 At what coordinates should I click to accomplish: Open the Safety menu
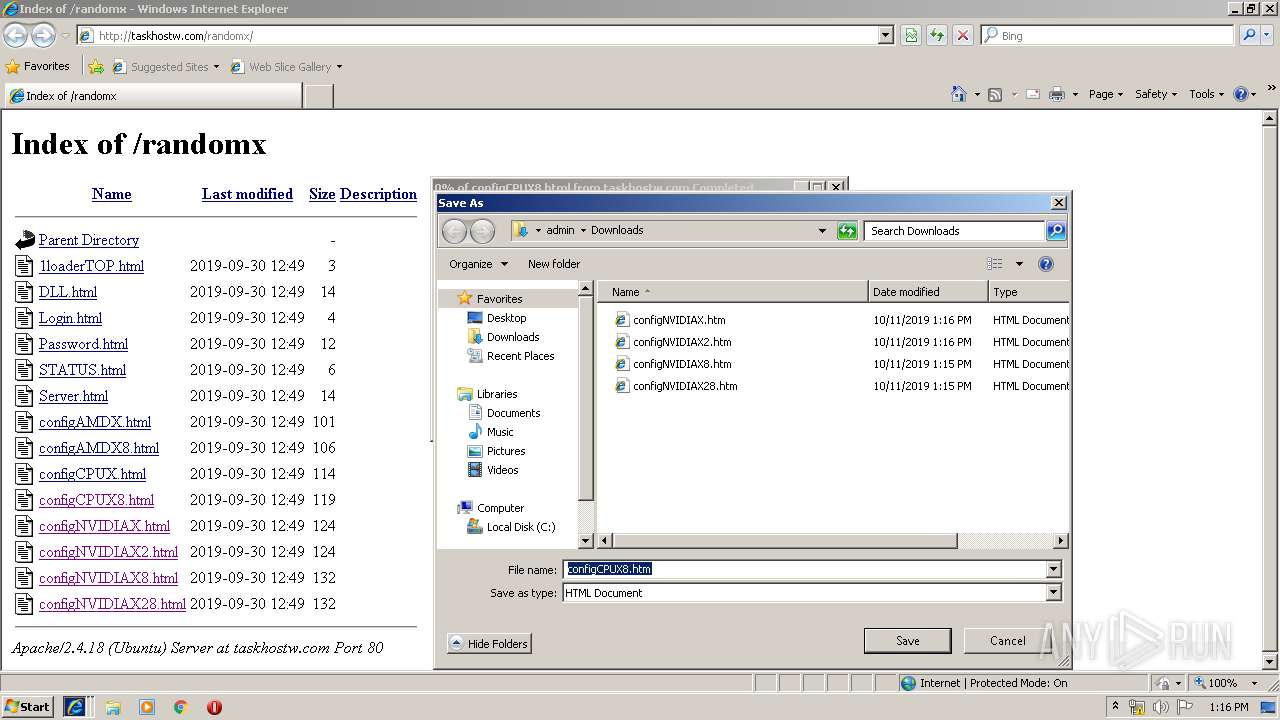1157,94
